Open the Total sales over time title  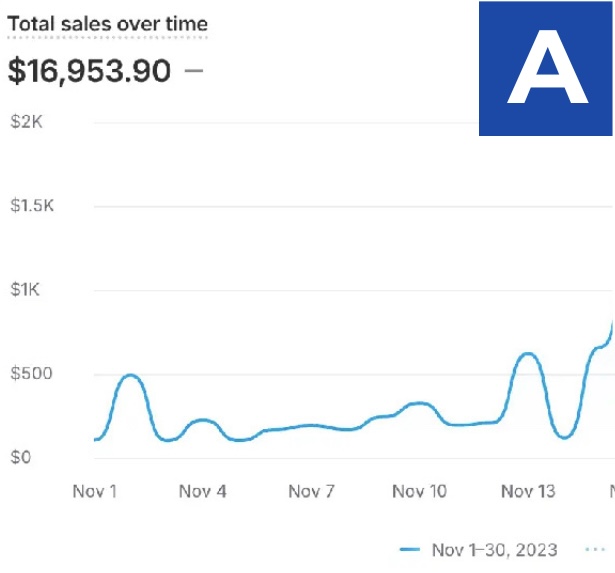tap(107, 24)
